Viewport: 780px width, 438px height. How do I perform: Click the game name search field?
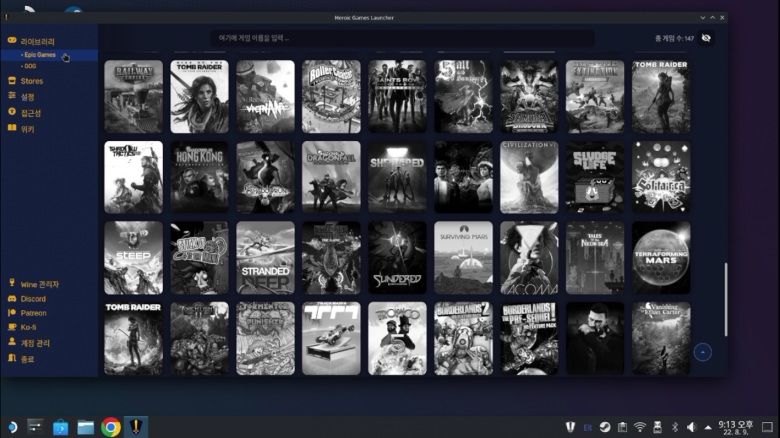(x=402, y=38)
